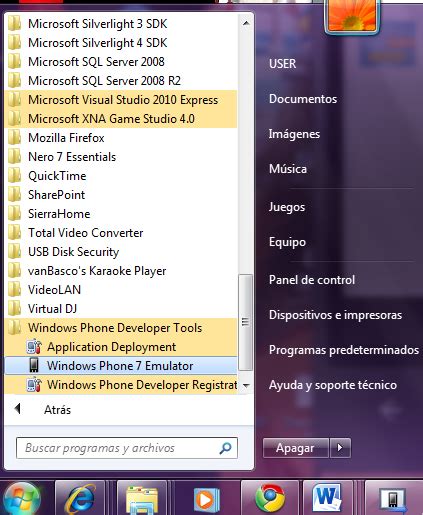Click the scrollbar down arrow in programs list
Image resolution: width=423 pixels, height=515 pixels.
click(x=246, y=386)
